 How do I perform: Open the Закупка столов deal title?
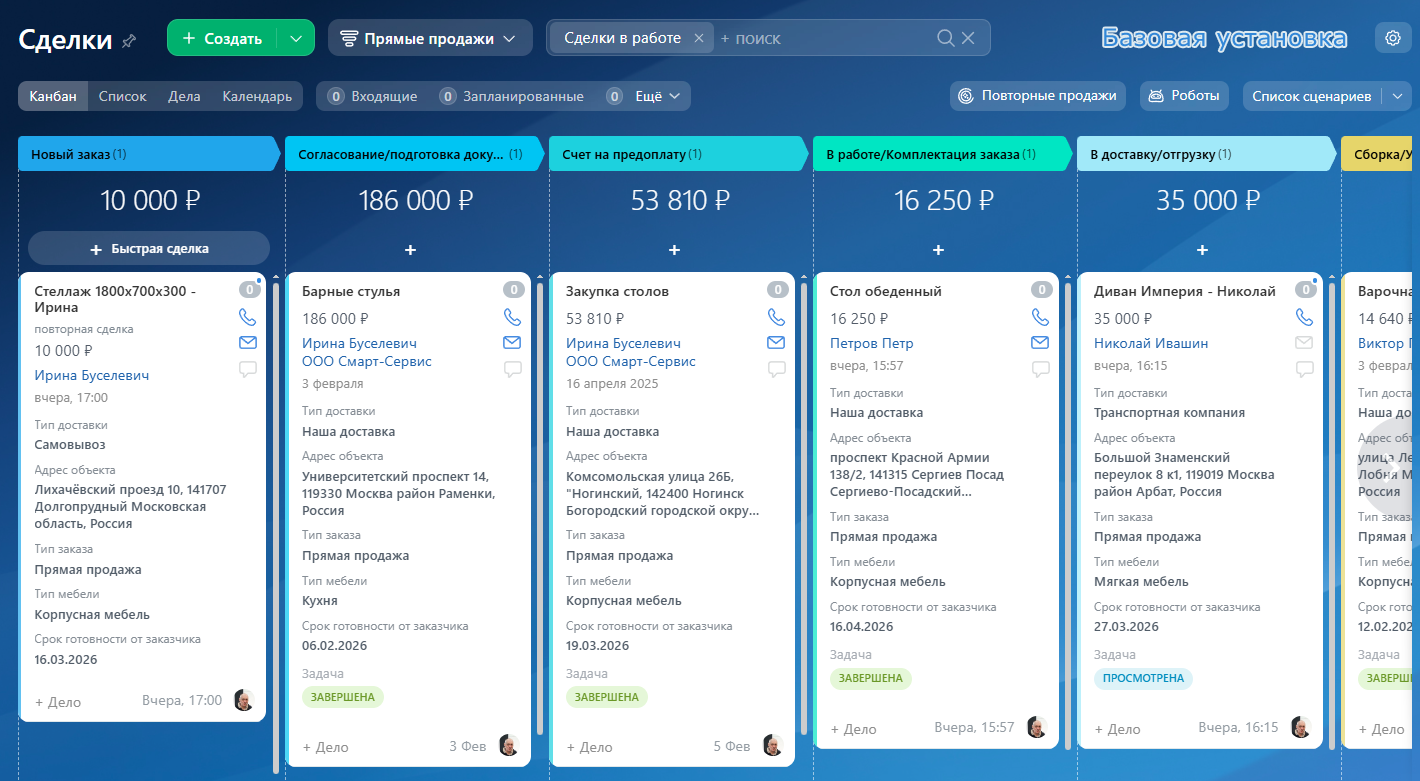pyautogui.click(x=617, y=291)
